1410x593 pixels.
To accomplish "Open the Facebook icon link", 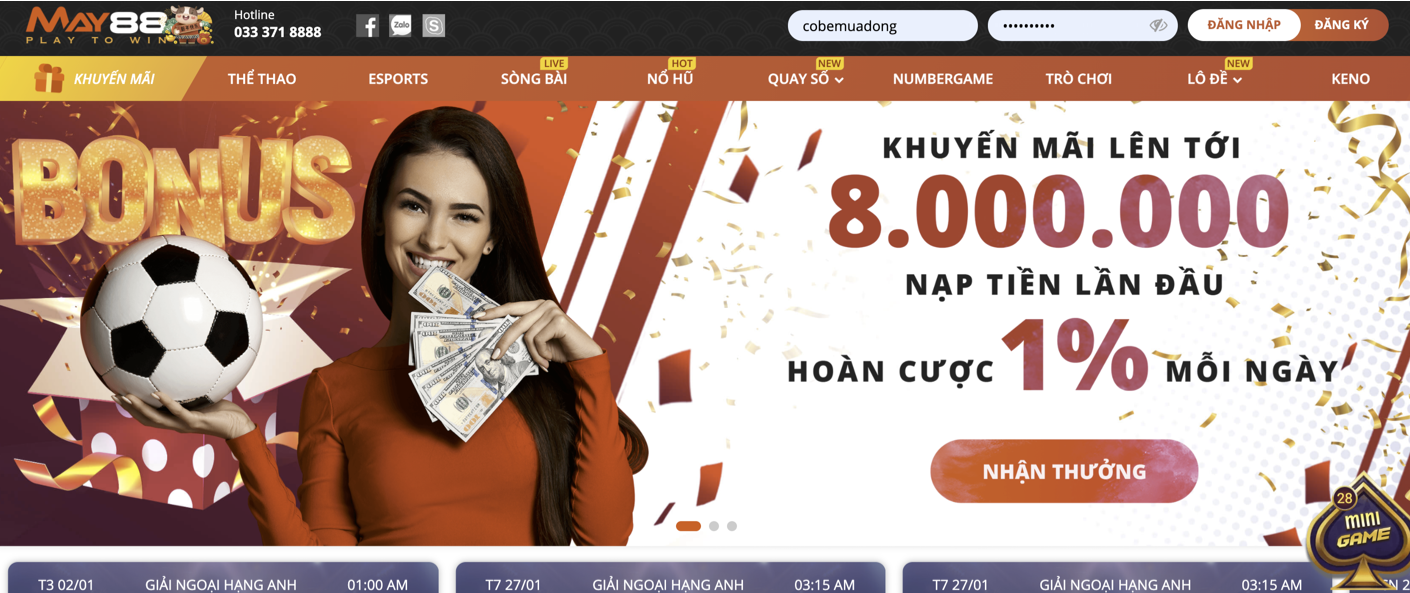I will pos(367,26).
